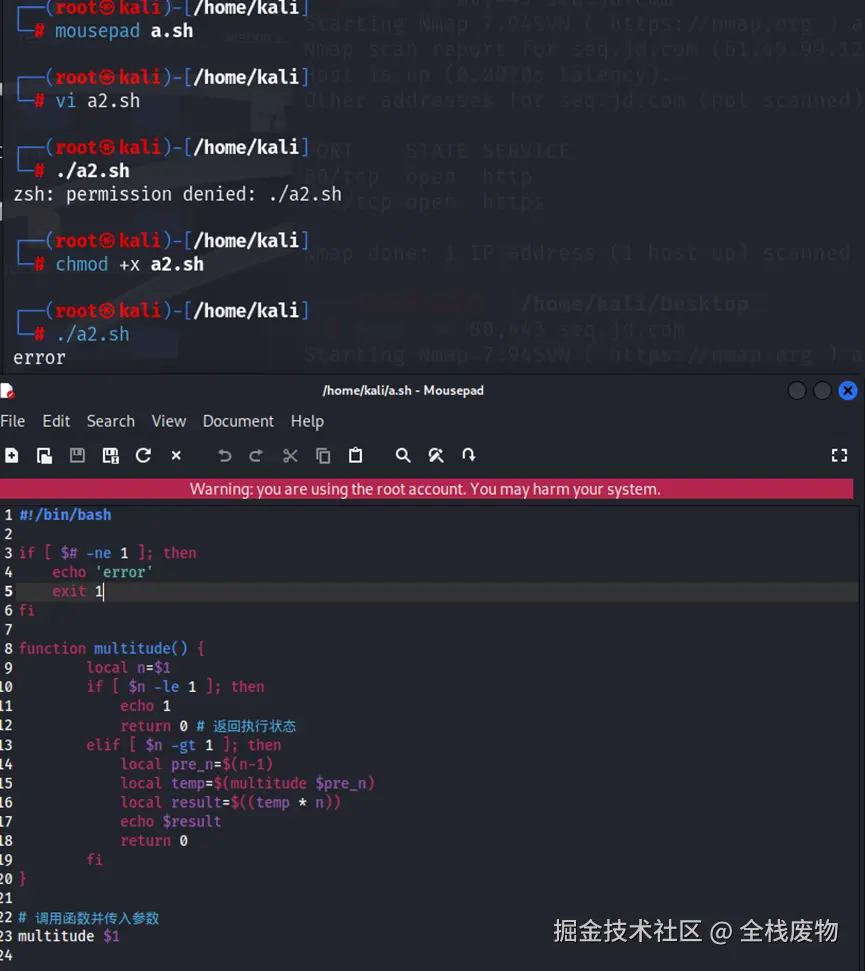Screen dimensions: 865x971
Task: Click 'vi a2.sh' terminal command
Action: [x=98, y=101]
